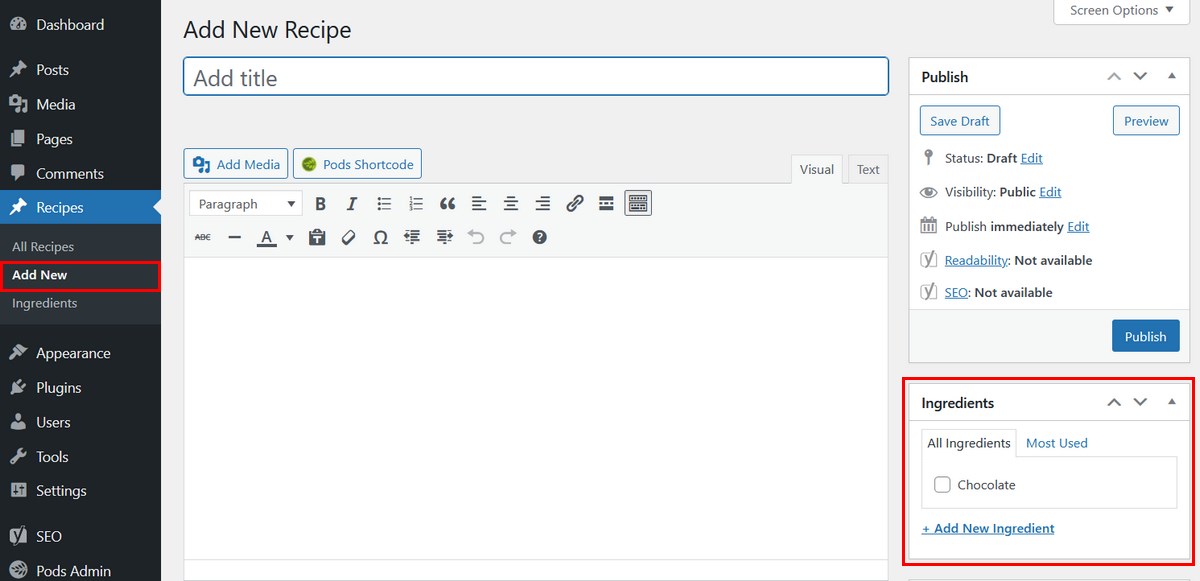Move Ingredients box up

pyautogui.click(x=1114, y=402)
